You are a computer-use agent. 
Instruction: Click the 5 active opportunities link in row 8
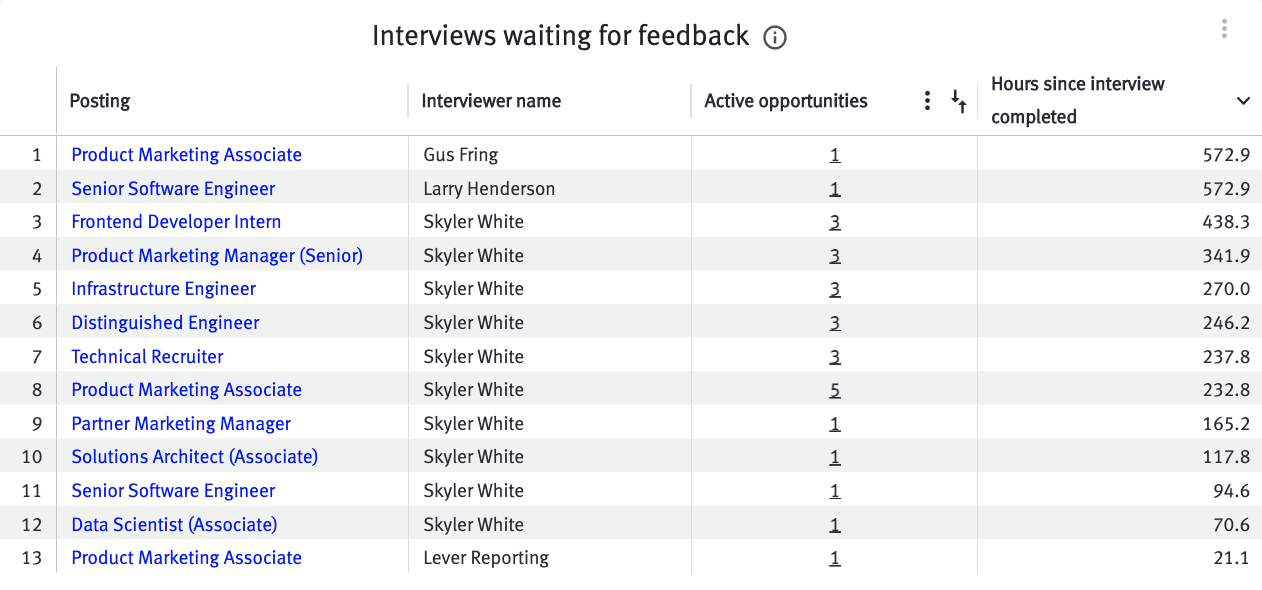[x=835, y=389]
